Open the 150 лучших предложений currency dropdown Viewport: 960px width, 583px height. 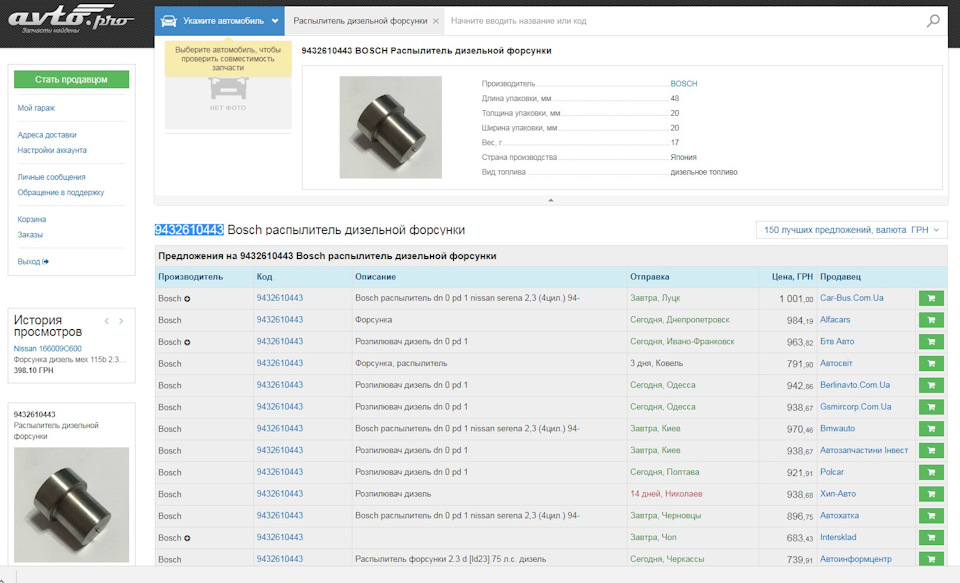coord(852,230)
